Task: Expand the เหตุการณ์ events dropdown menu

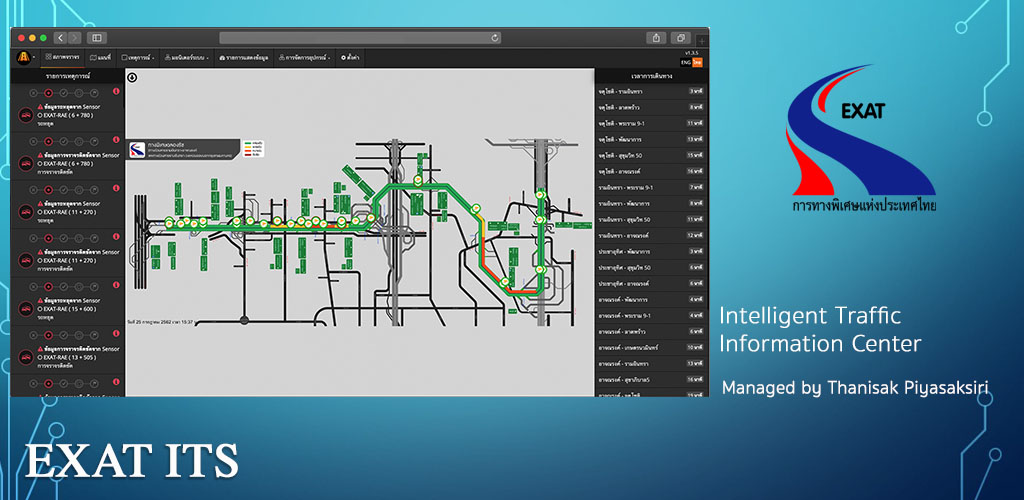Action: point(138,57)
